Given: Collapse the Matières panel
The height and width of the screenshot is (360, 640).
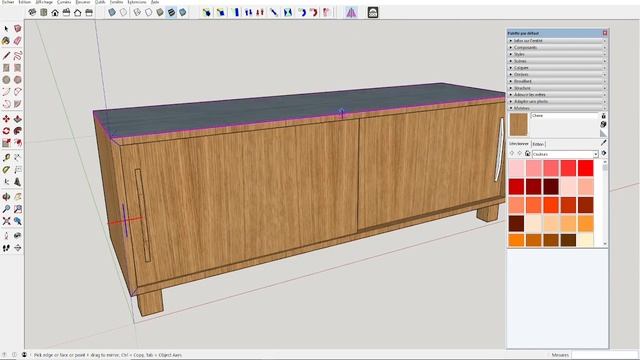Looking at the screenshot, I should pyautogui.click(x=557, y=108).
